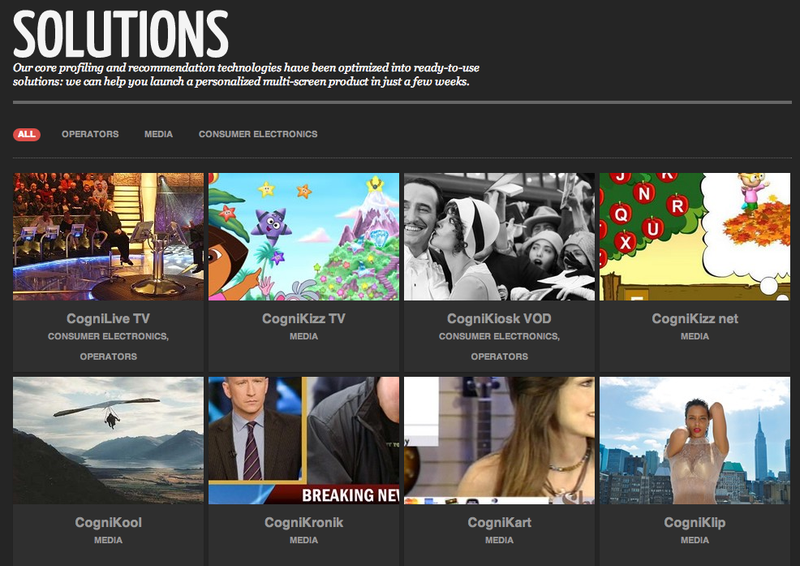
Task: Switch to the MEDIA filter
Action: [158, 134]
